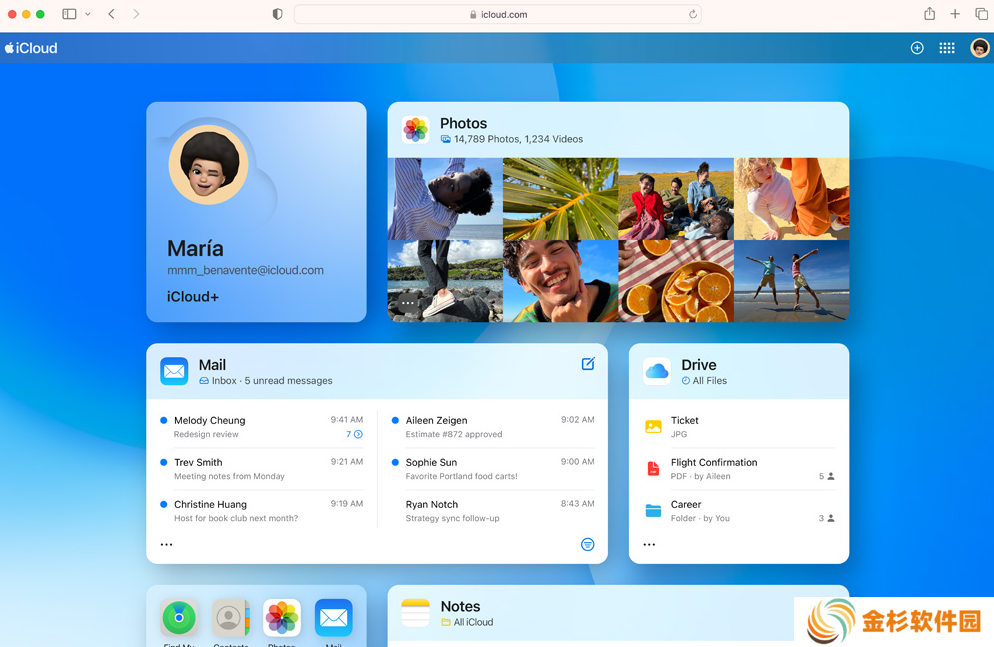The image size is (994, 647).
Task: Open the beach jumping people photo thumbnail
Action: pyautogui.click(x=792, y=281)
